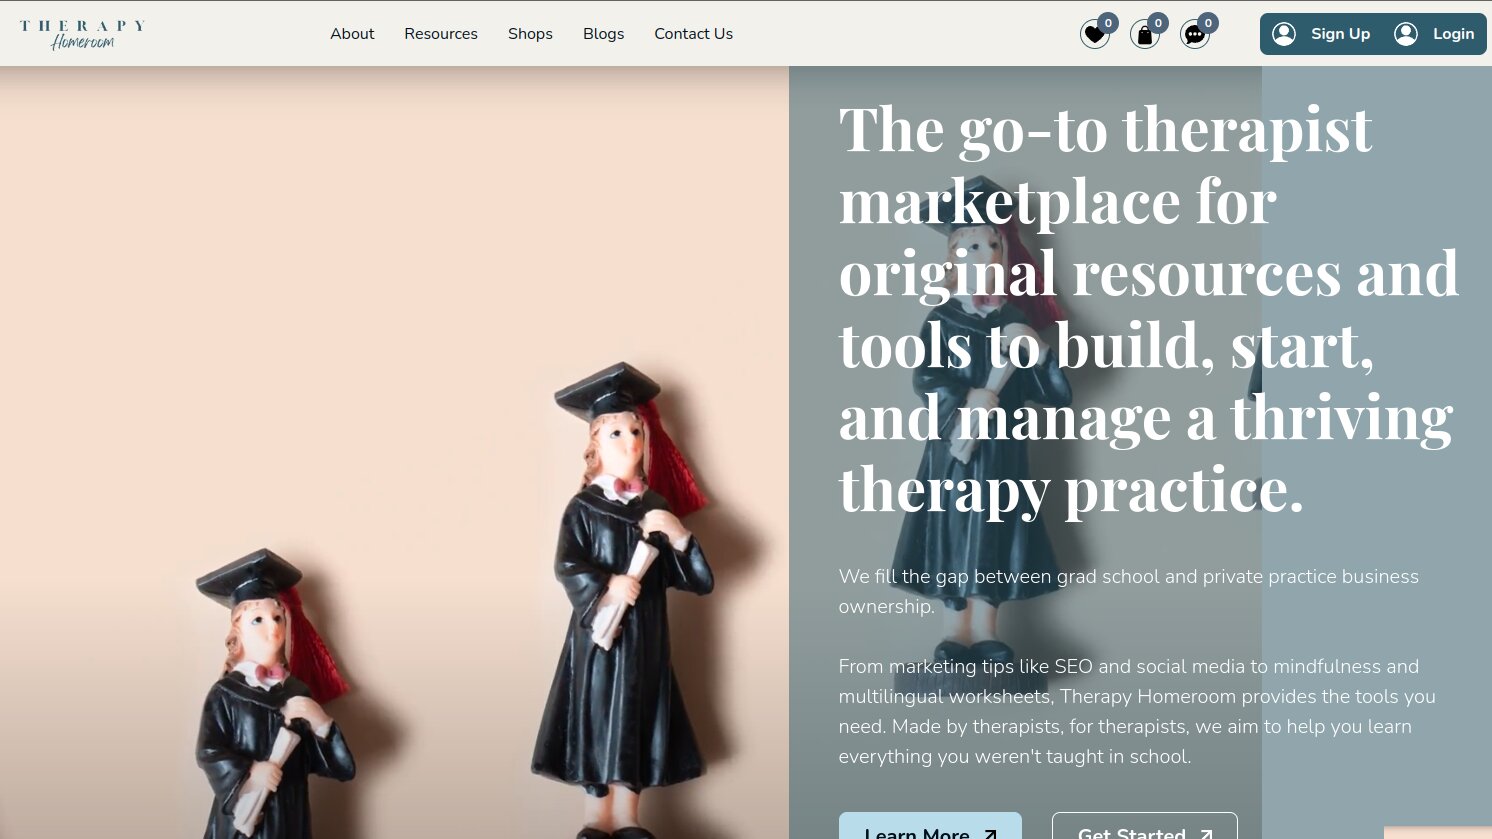1492x839 pixels.
Task: Open the shopping bag cart icon
Action: pos(1144,35)
